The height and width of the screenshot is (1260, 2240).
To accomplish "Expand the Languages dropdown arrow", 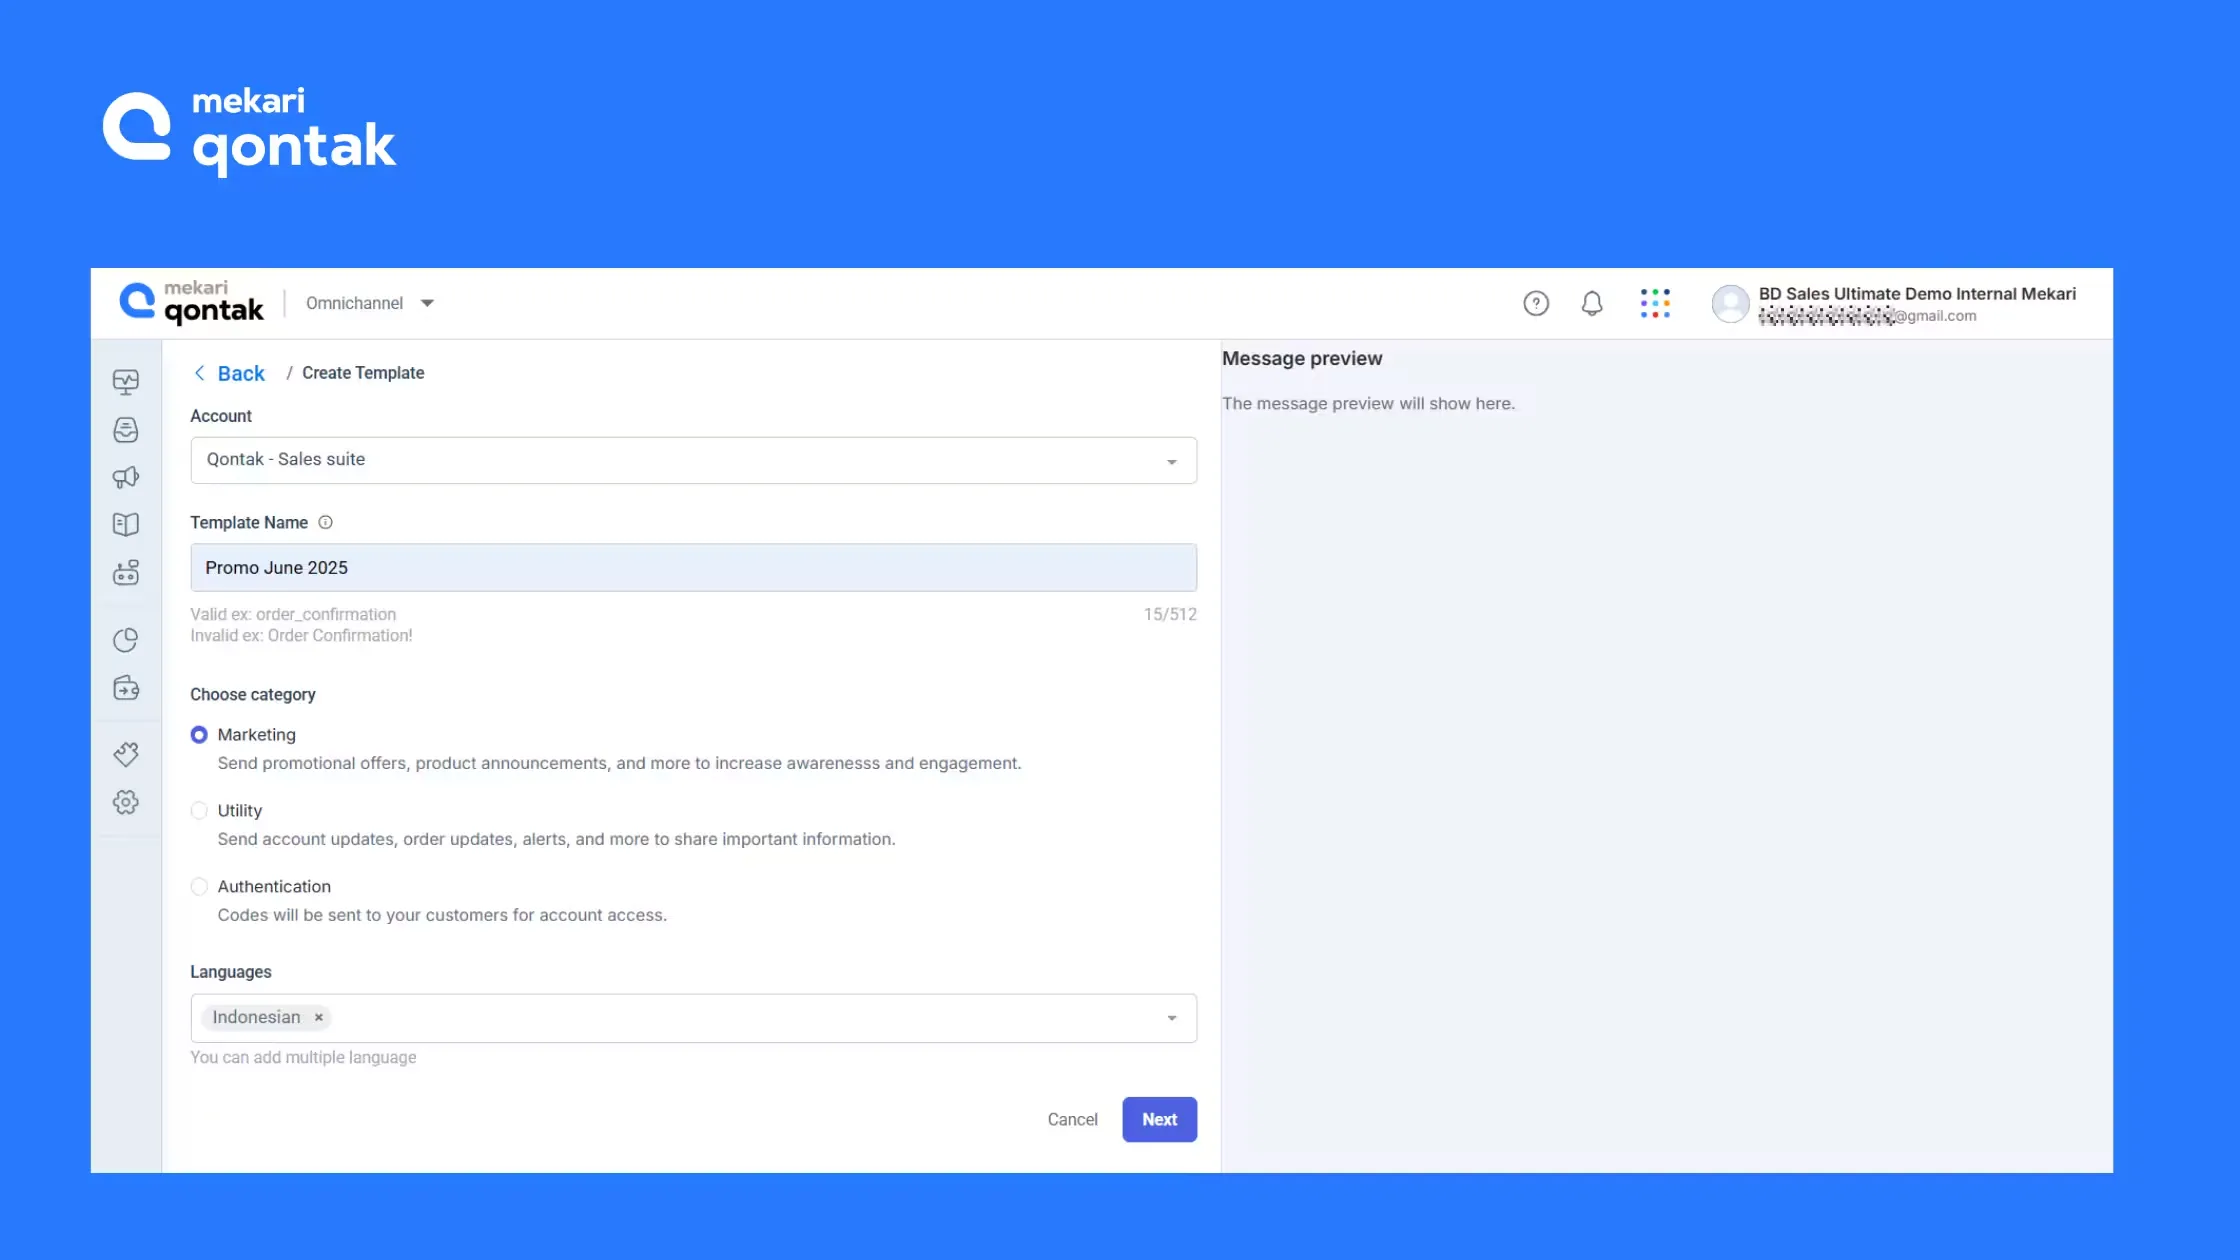I will pos(1171,1018).
